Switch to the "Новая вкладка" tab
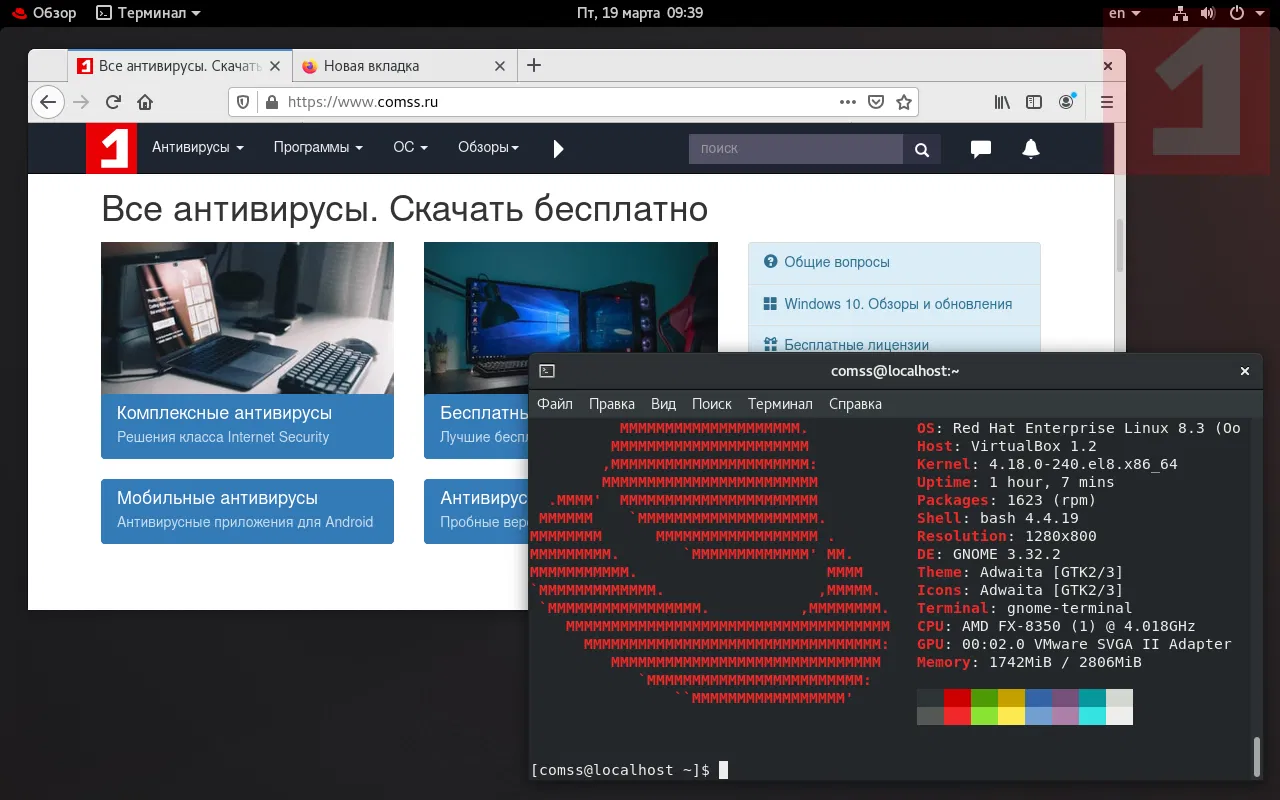 tap(404, 66)
